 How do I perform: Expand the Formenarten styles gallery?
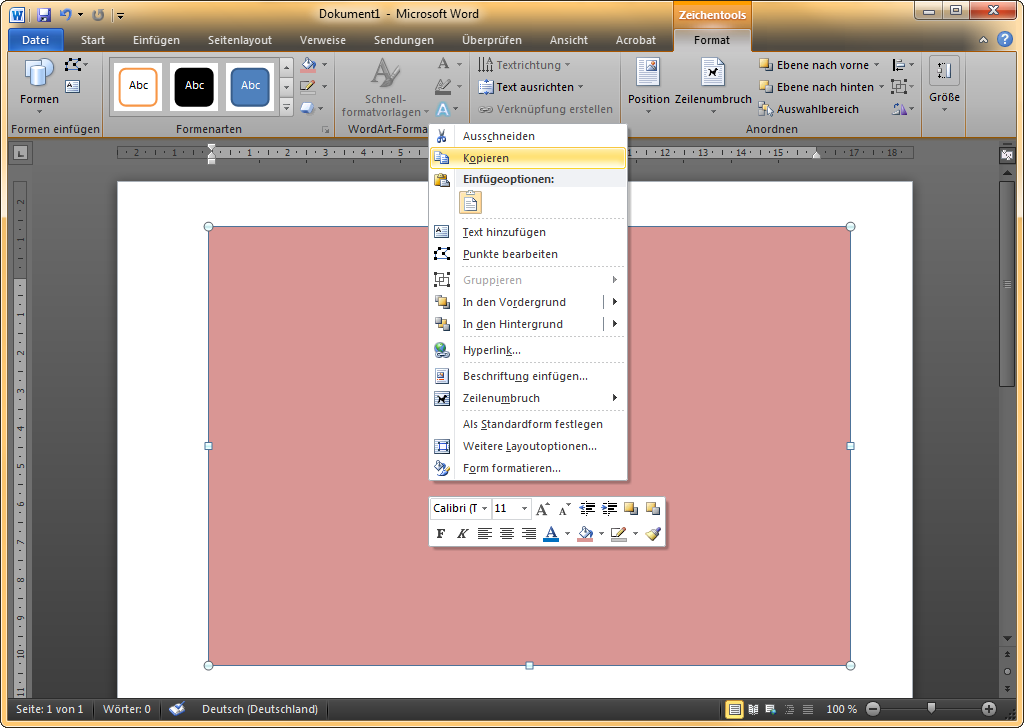click(287, 107)
